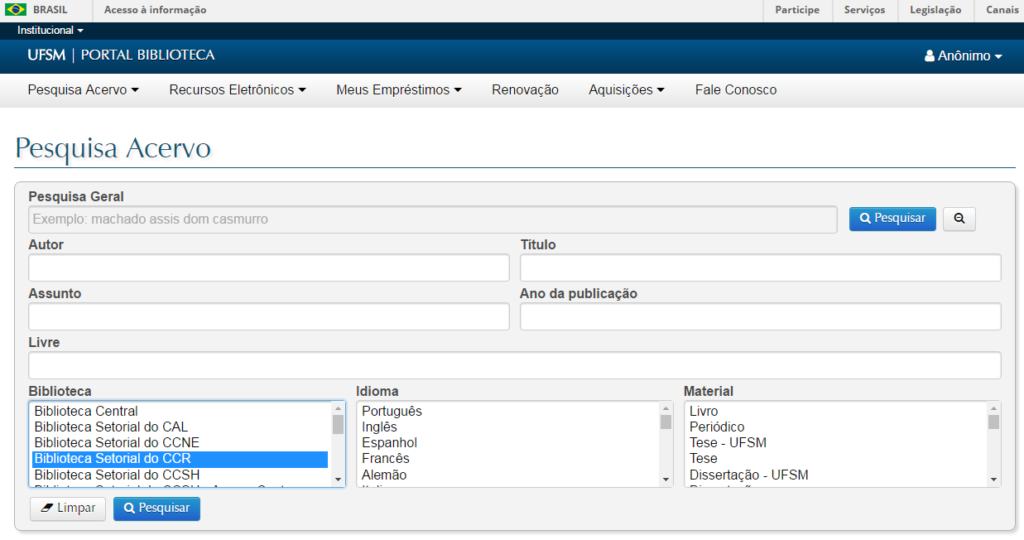Viewport: 1024px width, 540px height.
Task: Open the Legislação link in the top bar
Action: click(935, 10)
